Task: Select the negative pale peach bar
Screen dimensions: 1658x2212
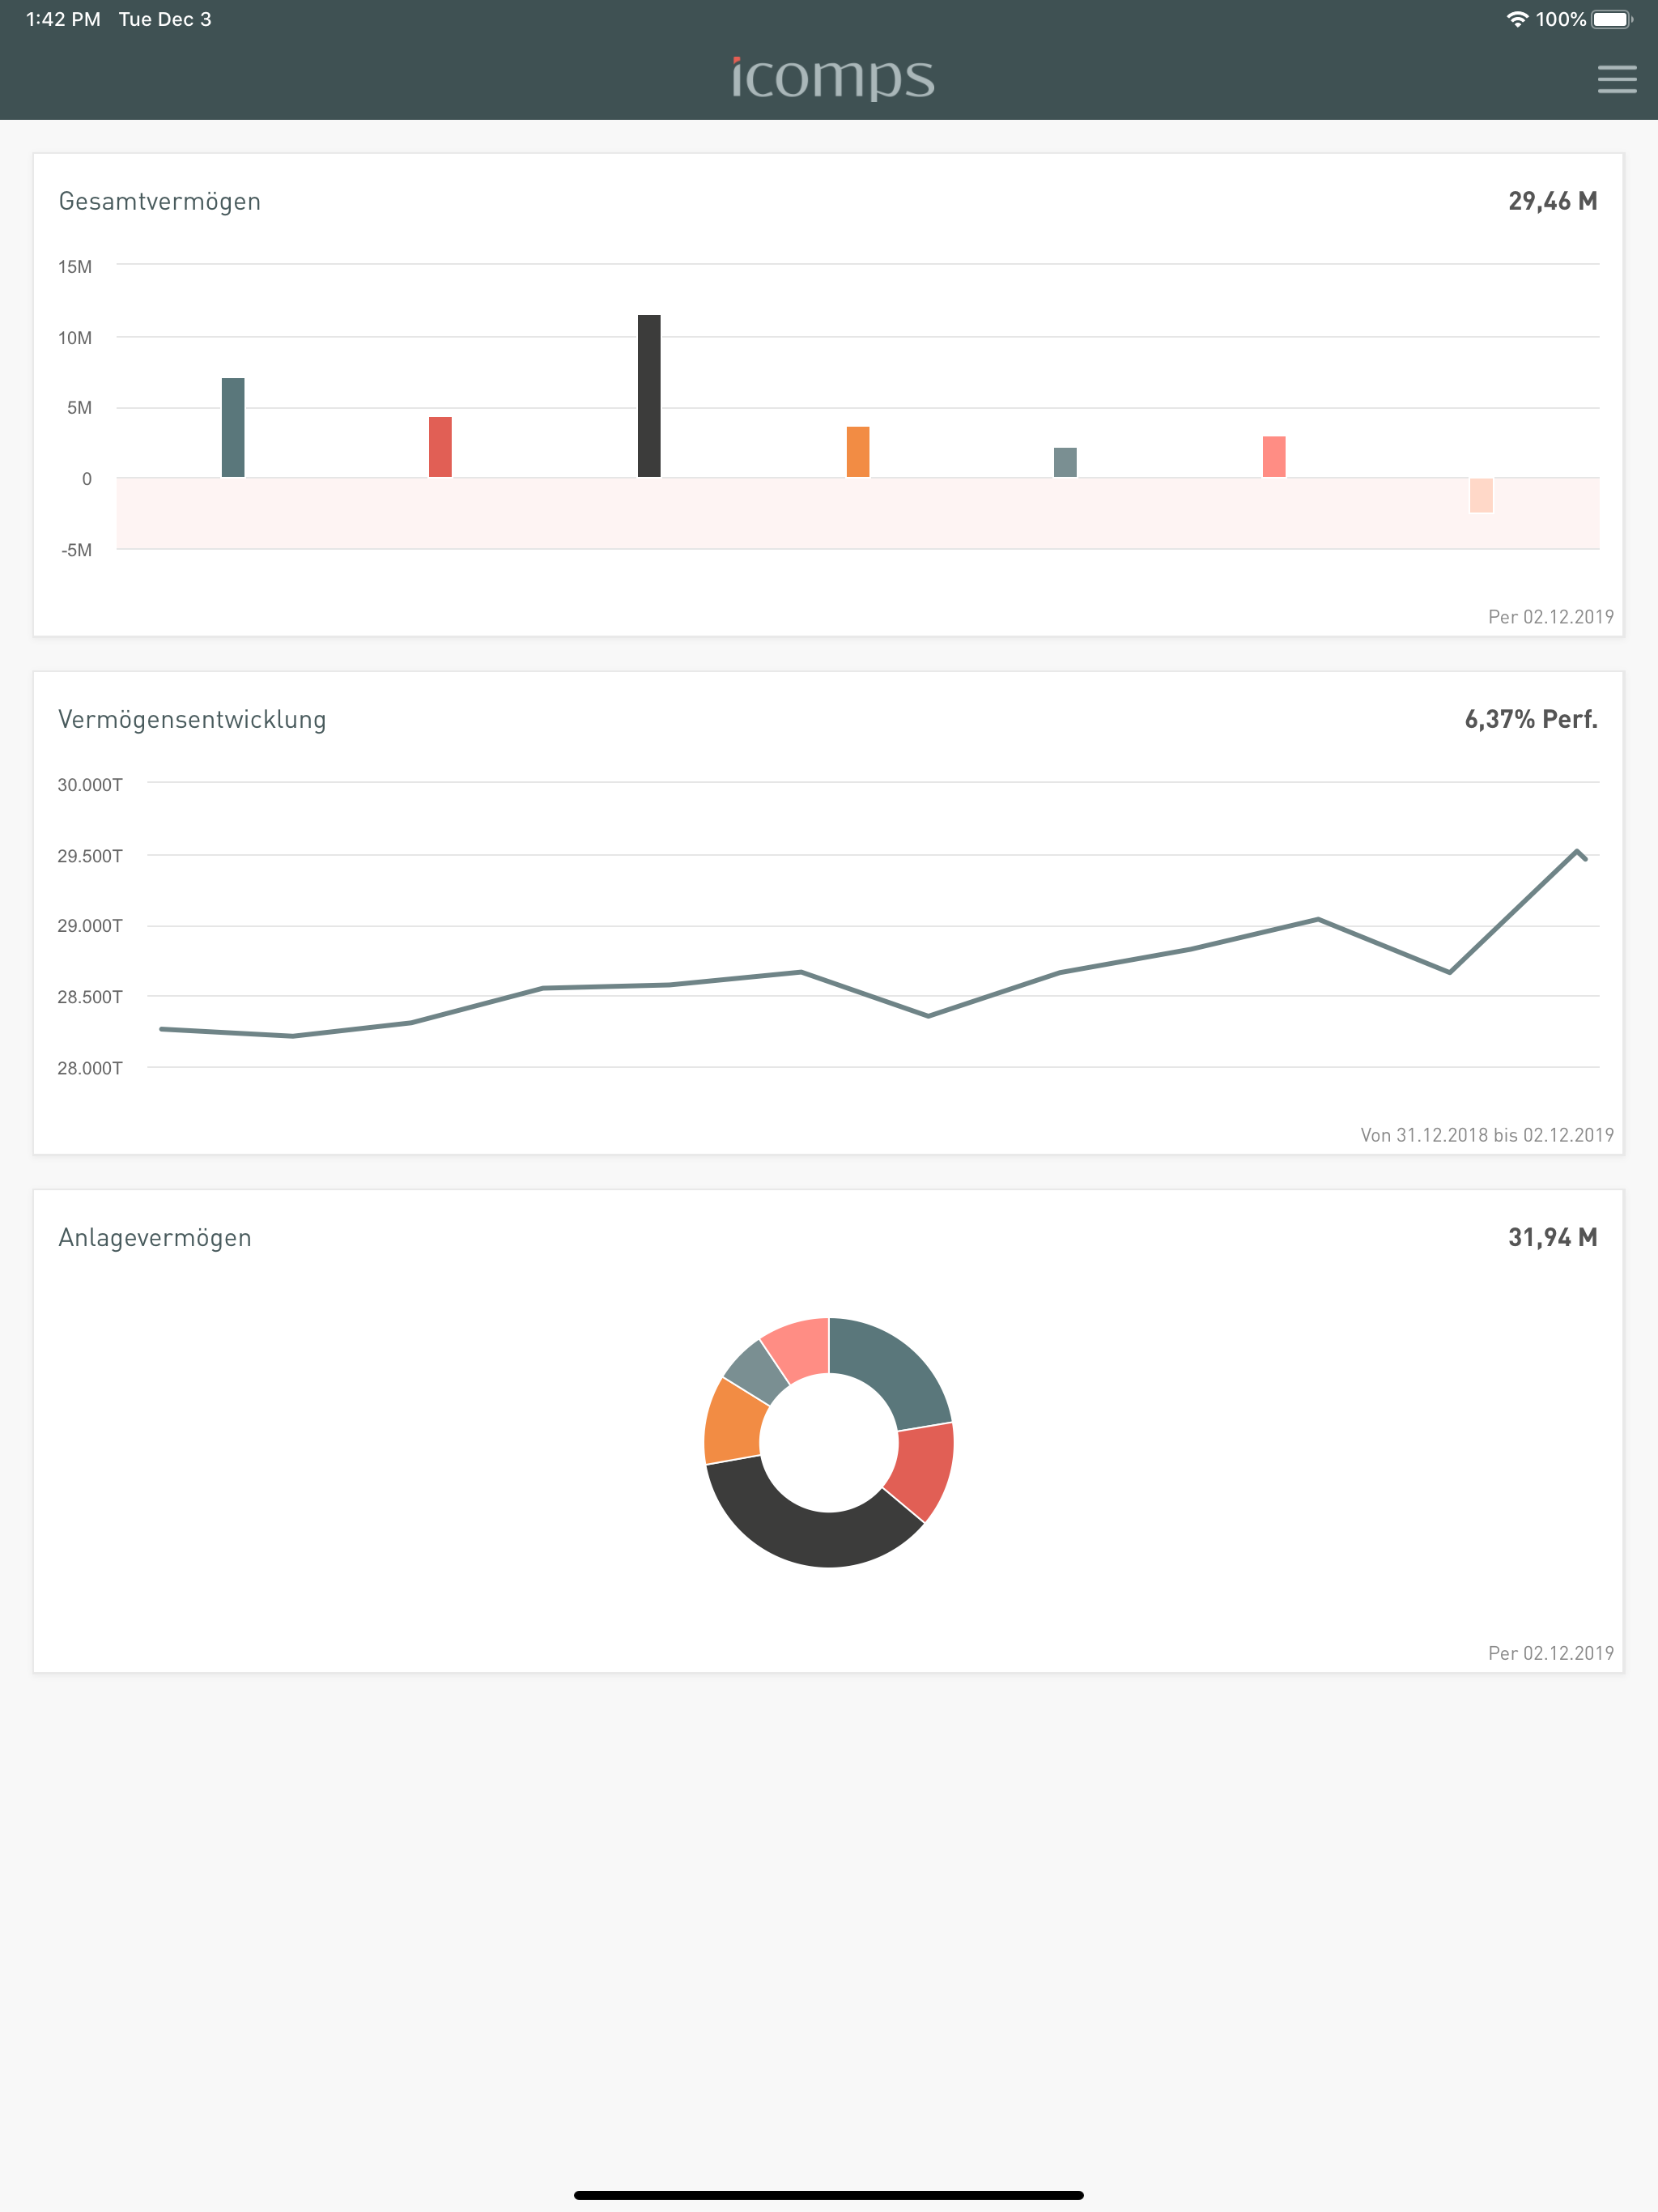Action: pyautogui.click(x=1481, y=495)
